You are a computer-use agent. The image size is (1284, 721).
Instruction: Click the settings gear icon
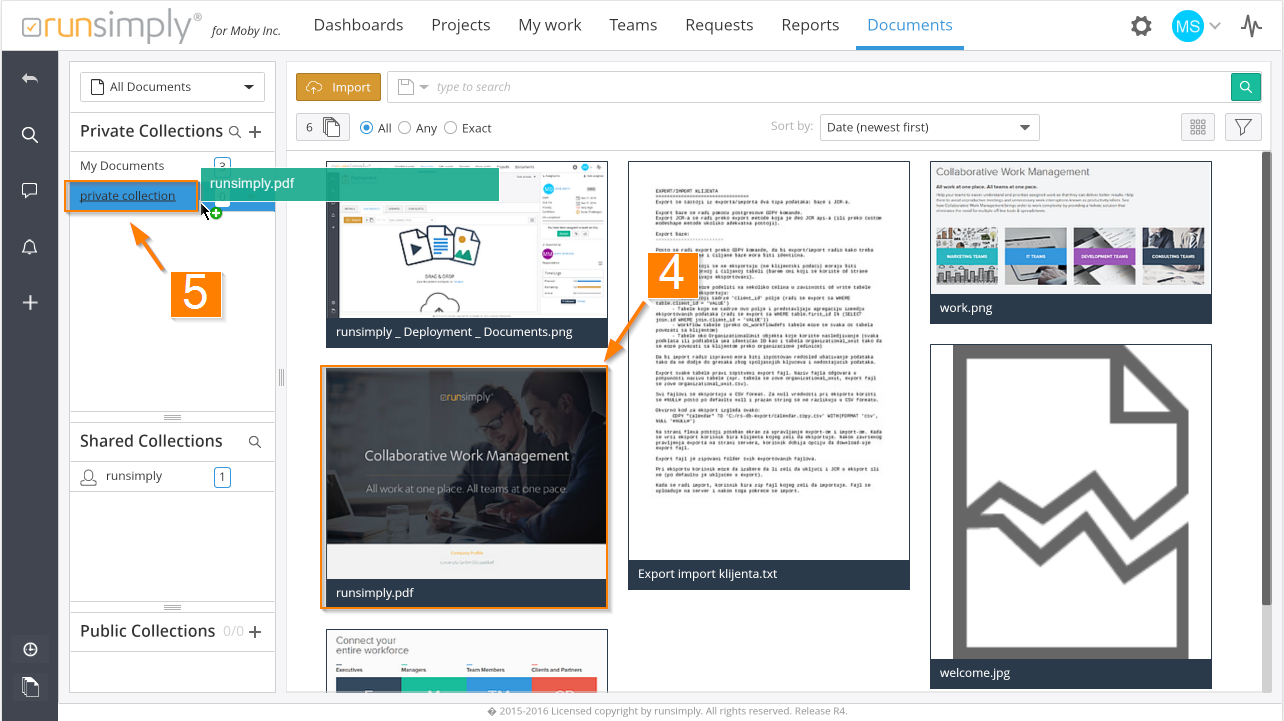tap(1141, 26)
